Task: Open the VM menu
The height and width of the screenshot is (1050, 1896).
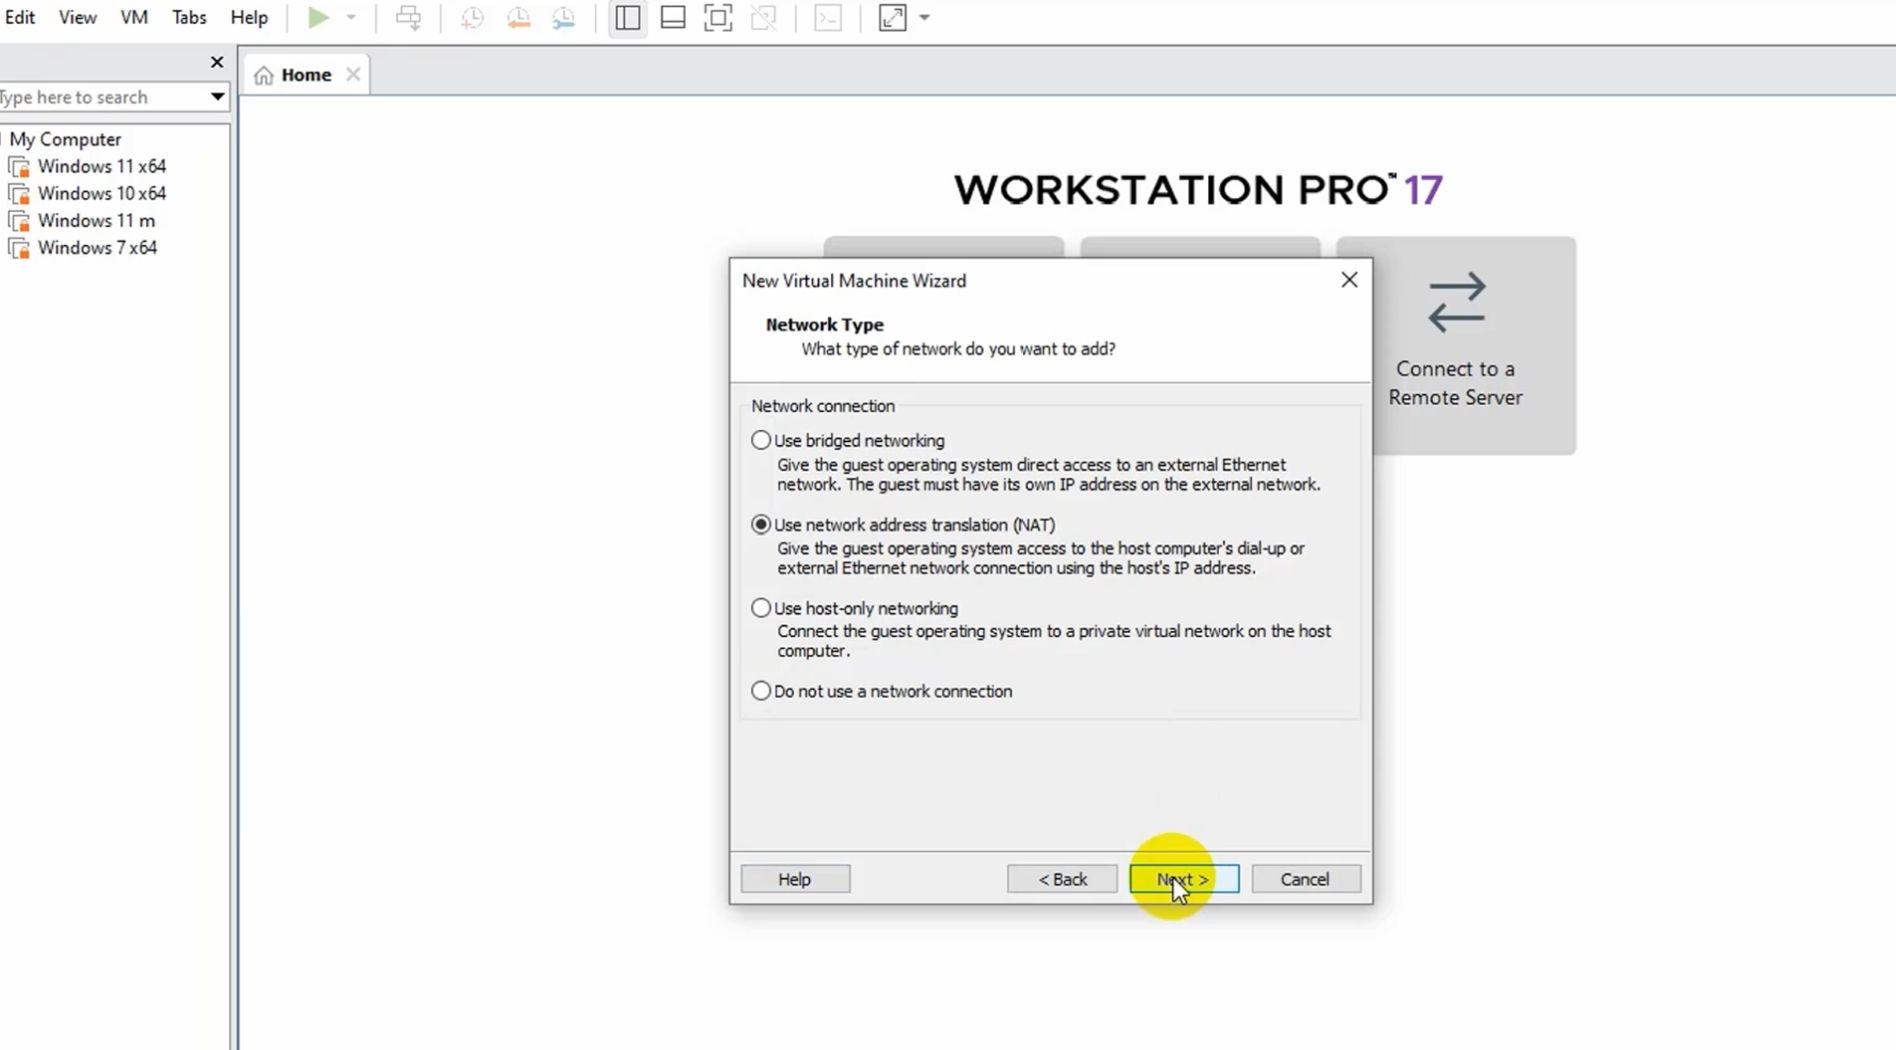Action: tap(134, 18)
